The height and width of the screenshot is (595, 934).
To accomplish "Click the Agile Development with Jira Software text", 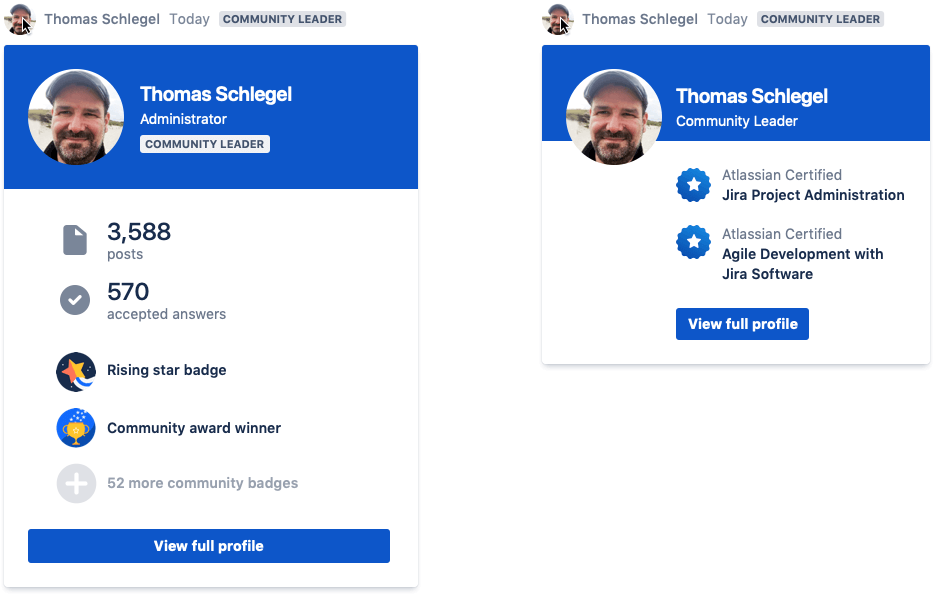I will coord(802,264).
